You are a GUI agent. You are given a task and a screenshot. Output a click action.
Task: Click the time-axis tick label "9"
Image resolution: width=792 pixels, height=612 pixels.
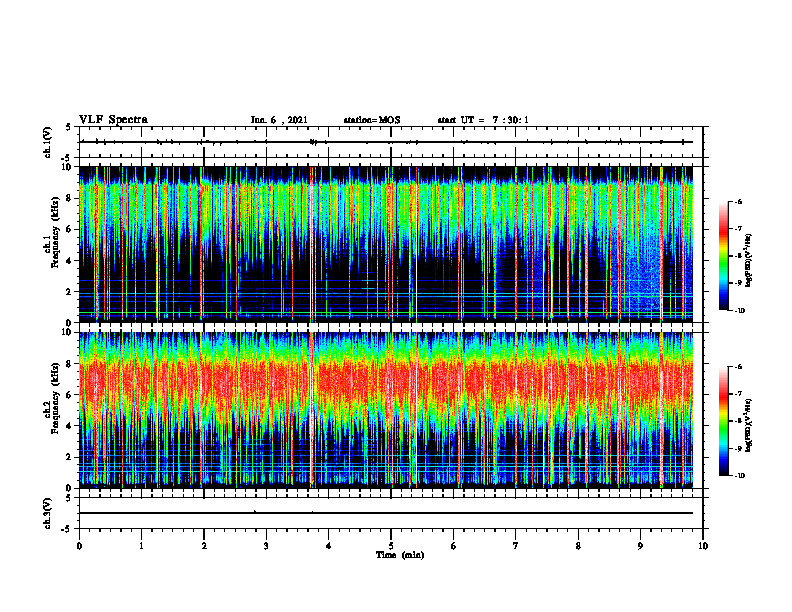coord(640,546)
